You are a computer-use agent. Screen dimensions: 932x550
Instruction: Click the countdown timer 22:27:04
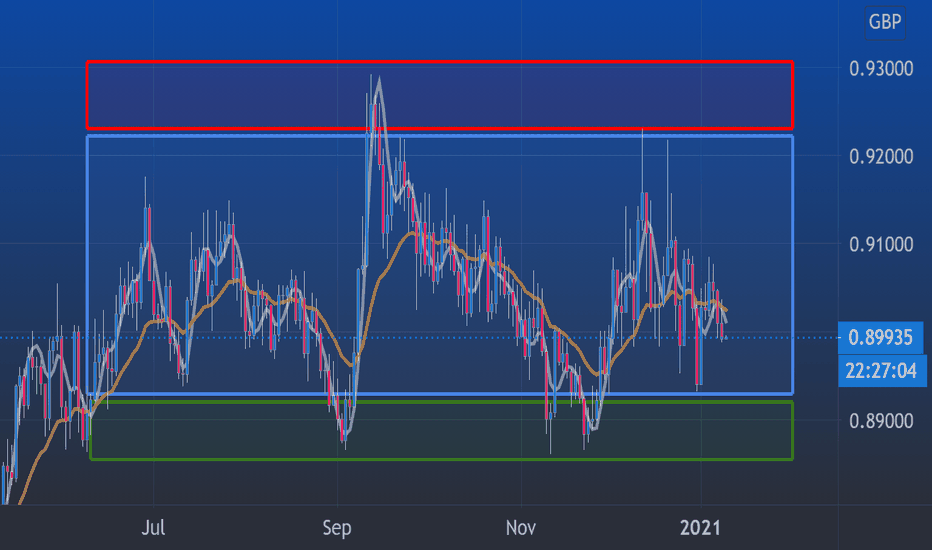(881, 370)
